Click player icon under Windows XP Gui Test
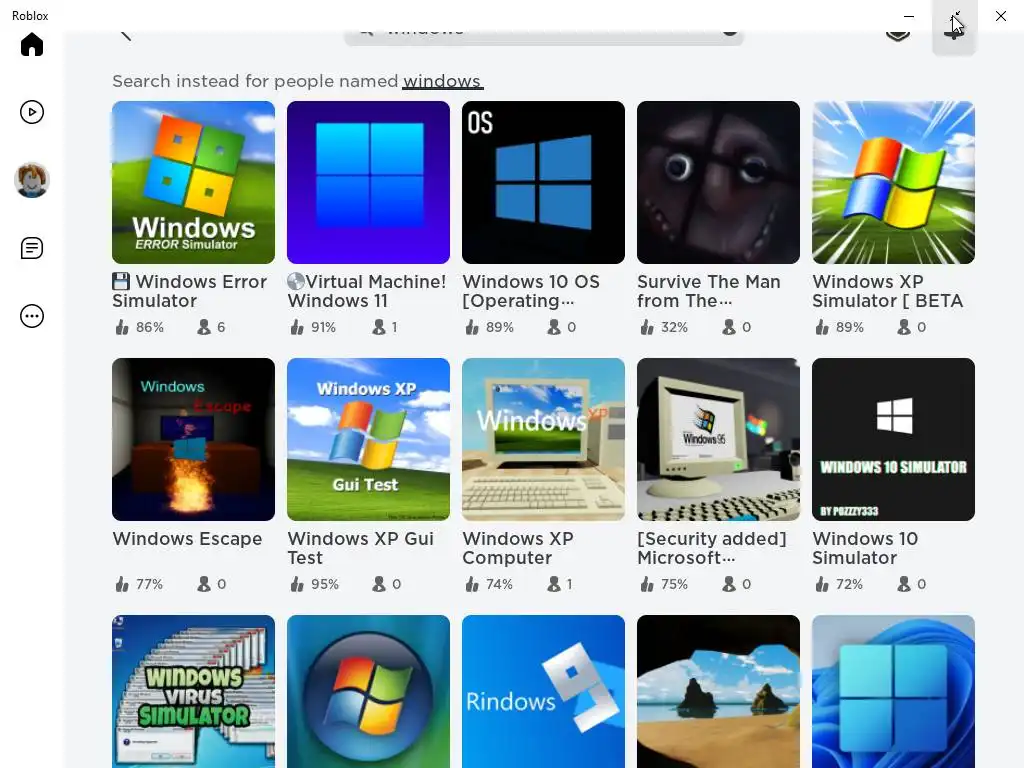Screen dimensions: 1024x768 pos(379,584)
